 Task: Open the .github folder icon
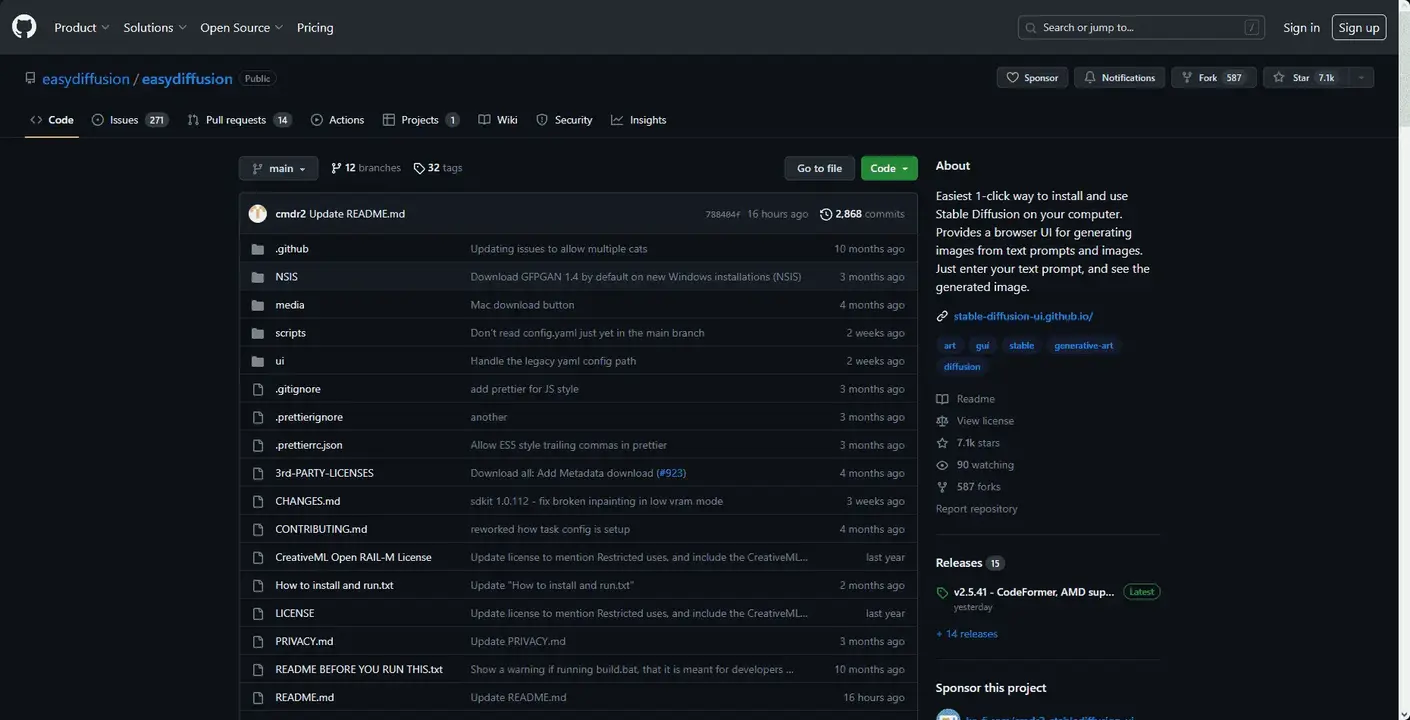point(258,249)
